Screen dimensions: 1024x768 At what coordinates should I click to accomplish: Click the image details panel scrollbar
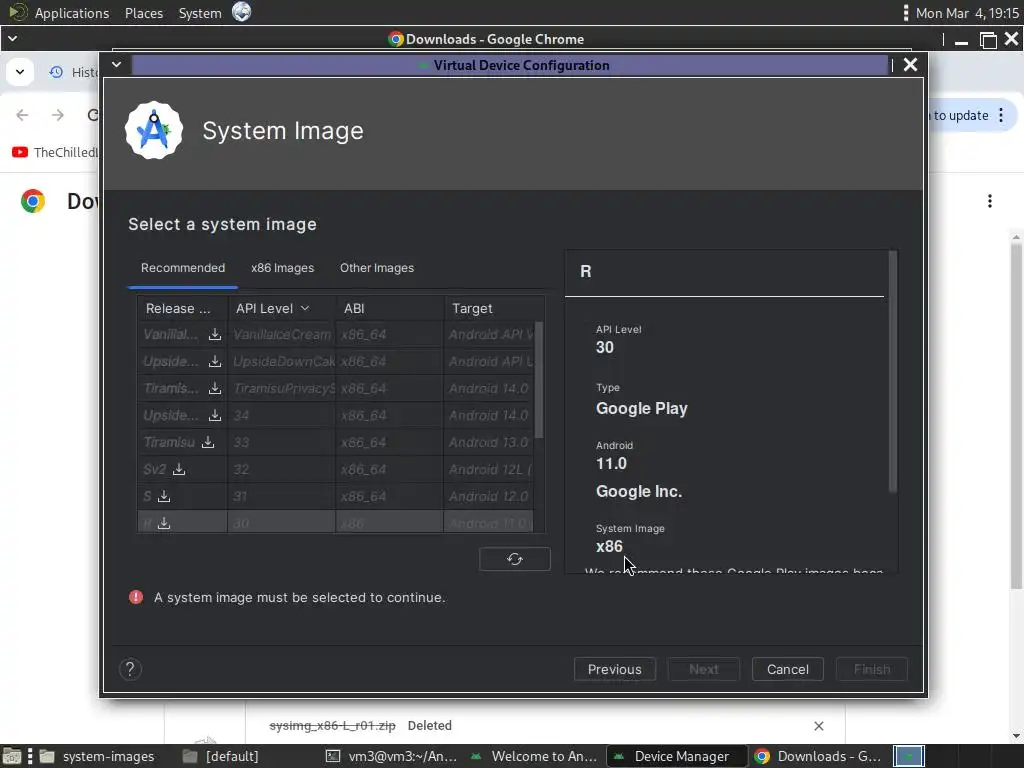(x=893, y=372)
